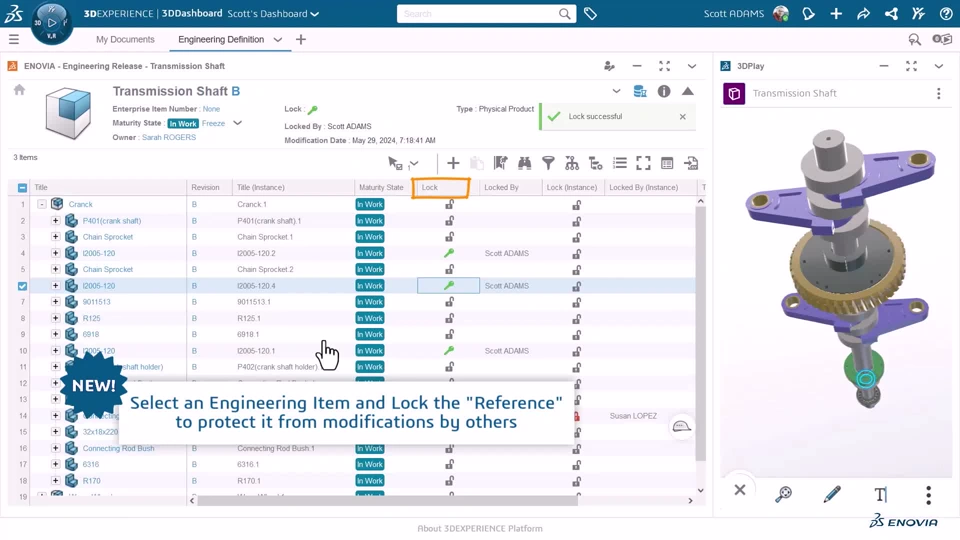
Task: Open the filter funnel icon
Action: (x=549, y=163)
